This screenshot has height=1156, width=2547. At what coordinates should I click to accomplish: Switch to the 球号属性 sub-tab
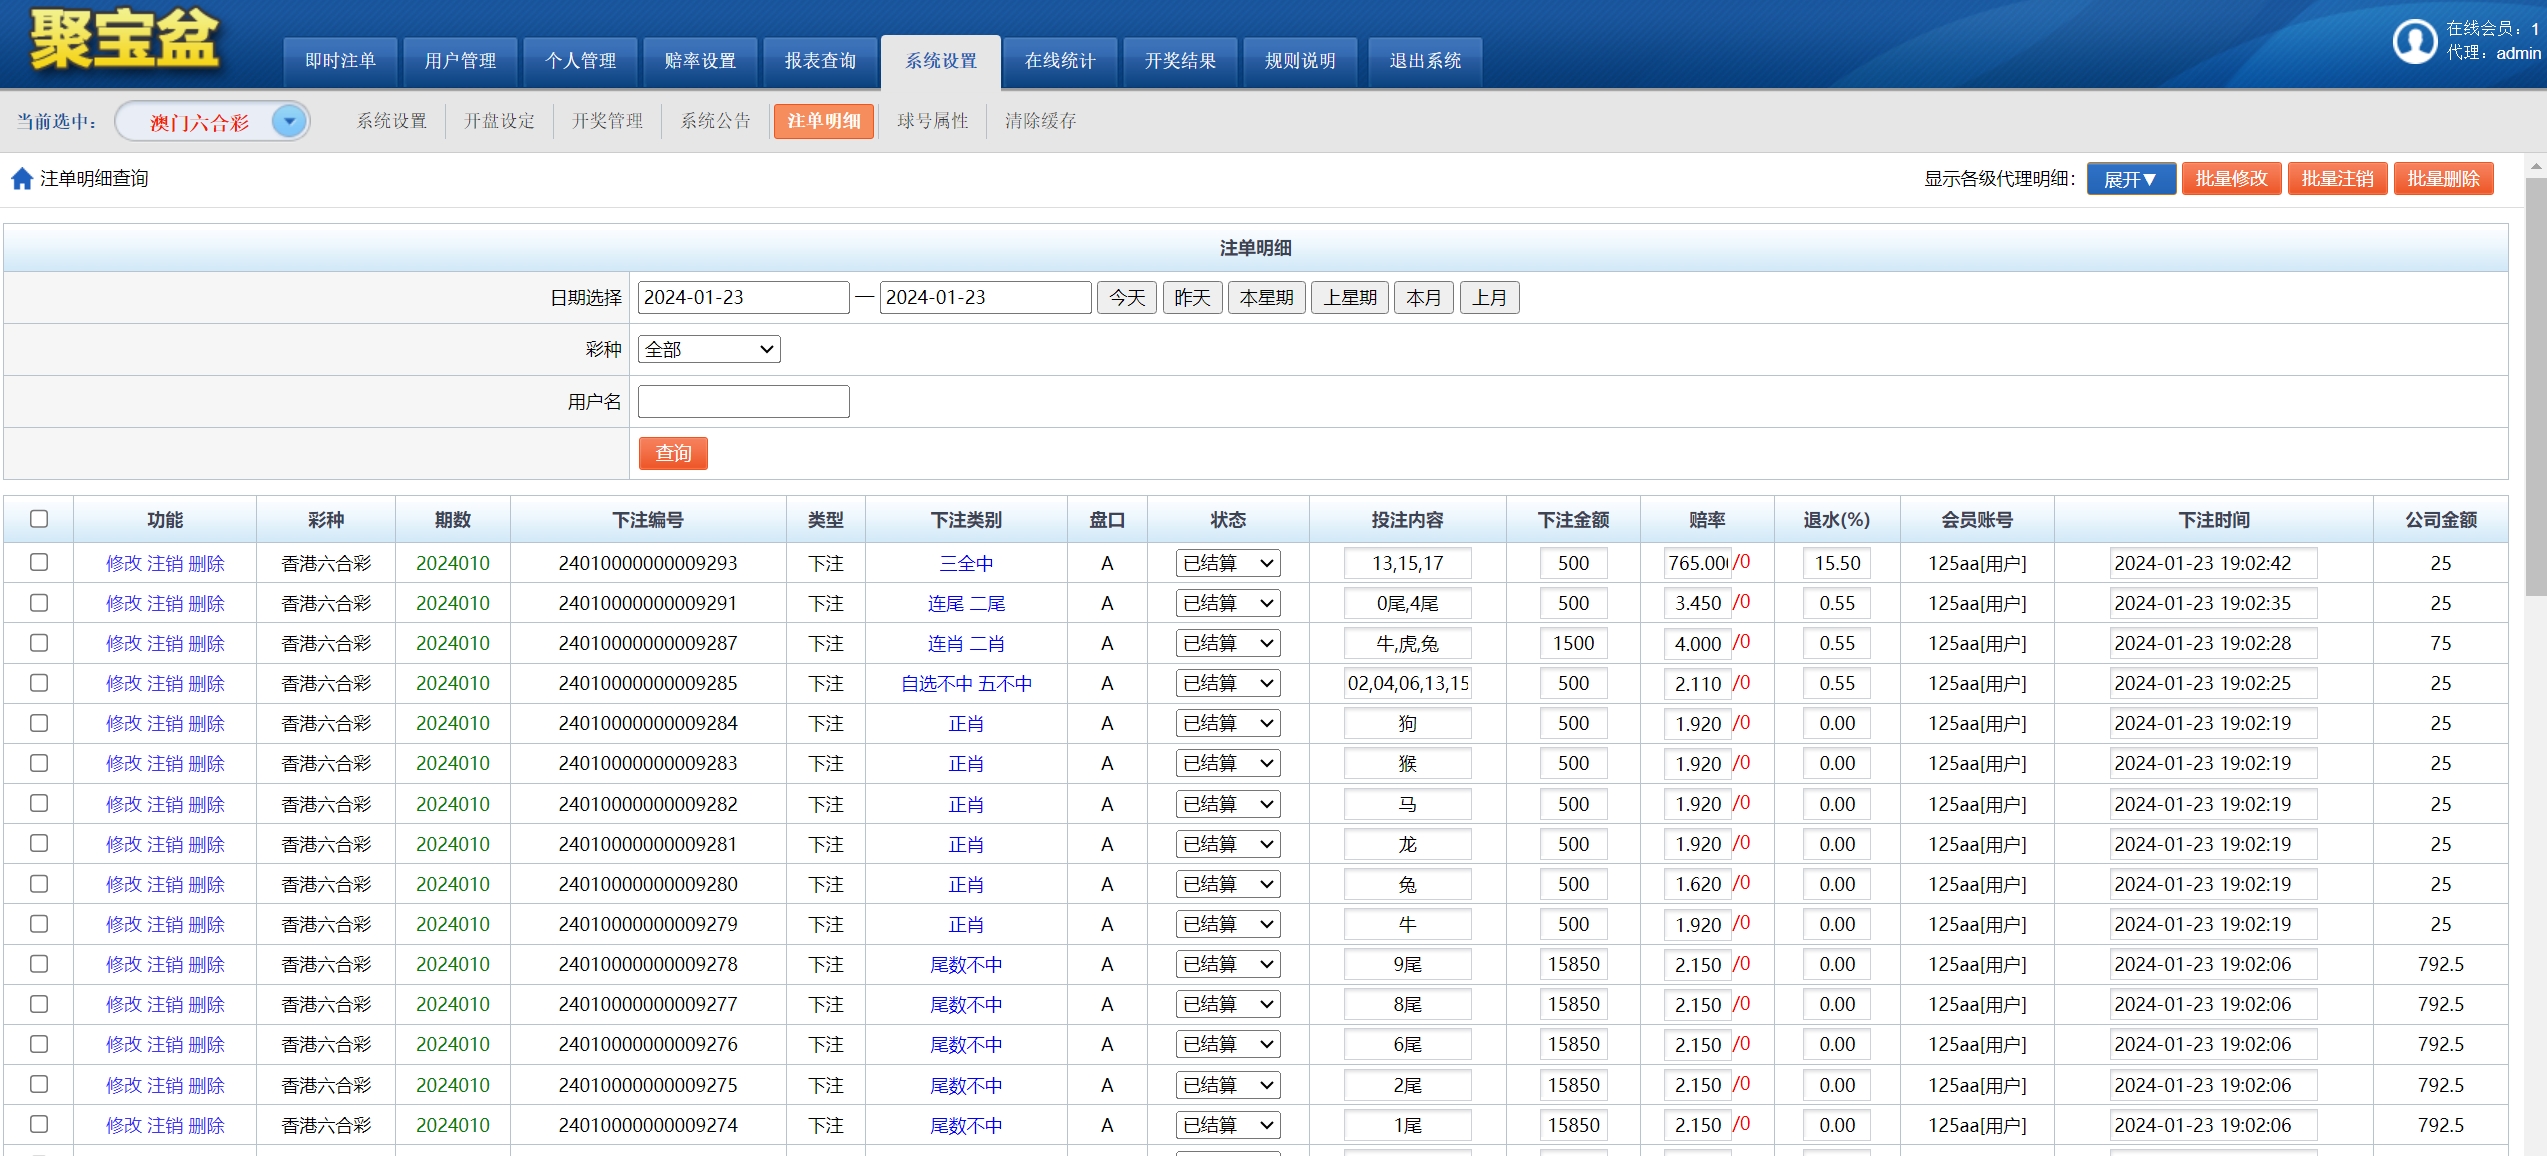[x=933, y=121]
